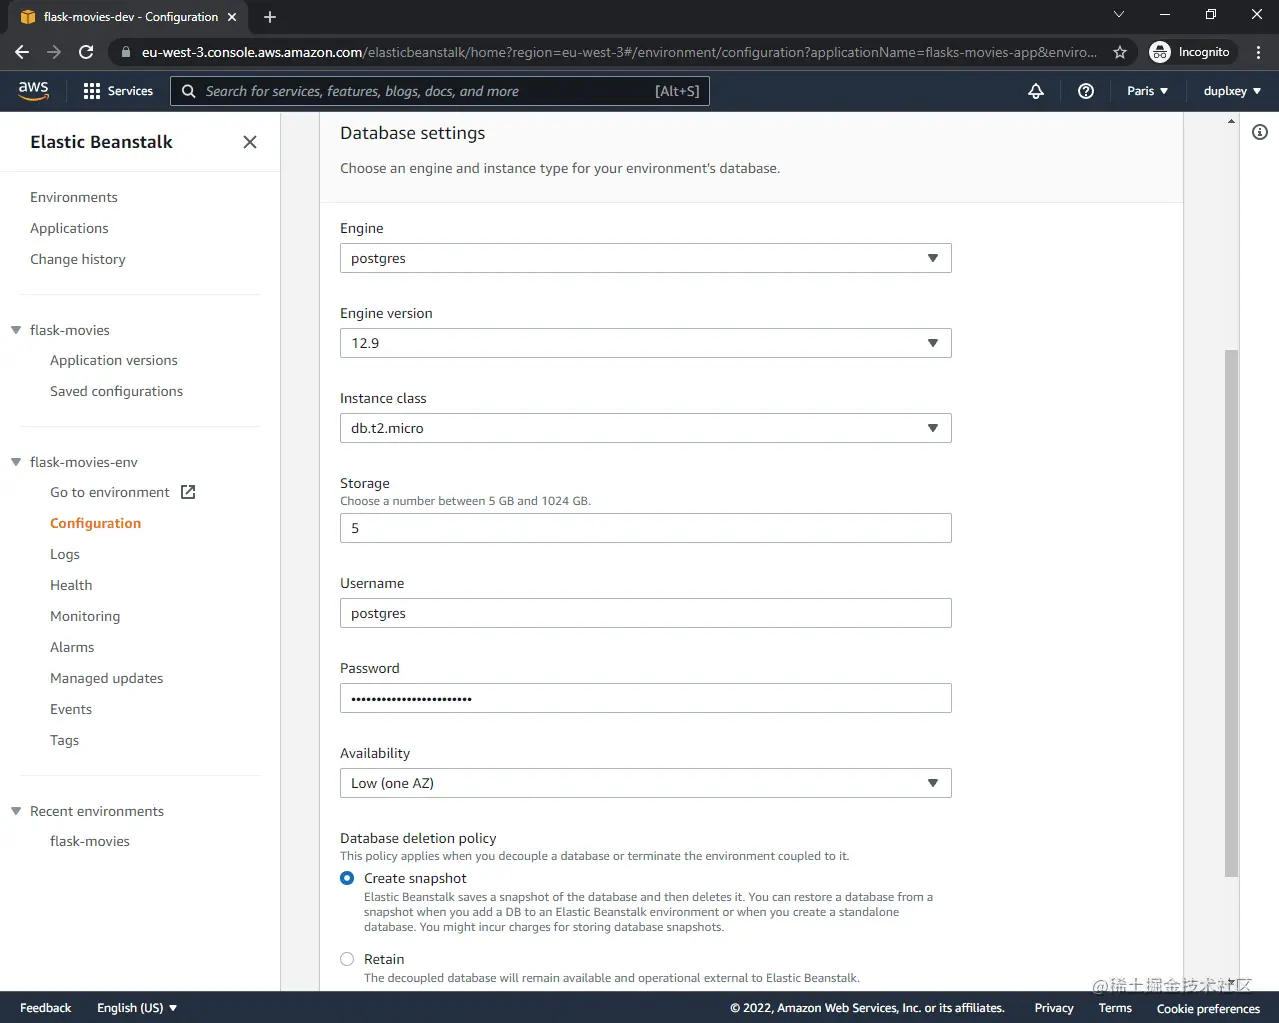Open the Engine dropdown showing postgres
The width and height of the screenshot is (1279, 1023).
tap(646, 258)
